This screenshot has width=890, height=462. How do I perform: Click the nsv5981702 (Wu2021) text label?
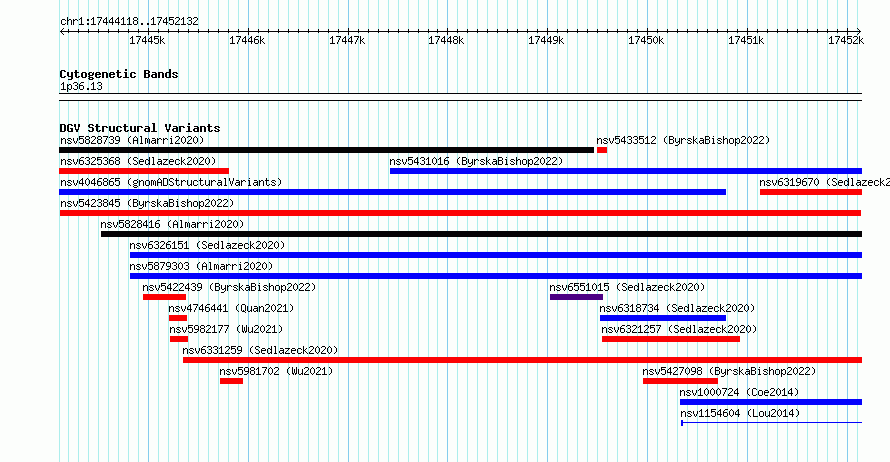pyautogui.click(x=276, y=371)
